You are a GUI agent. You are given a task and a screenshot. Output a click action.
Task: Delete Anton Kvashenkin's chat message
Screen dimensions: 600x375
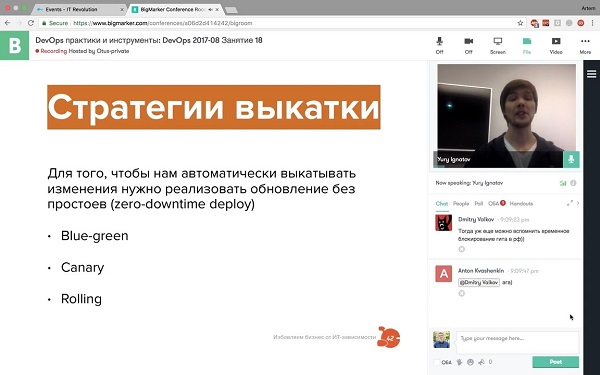point(461,293)
